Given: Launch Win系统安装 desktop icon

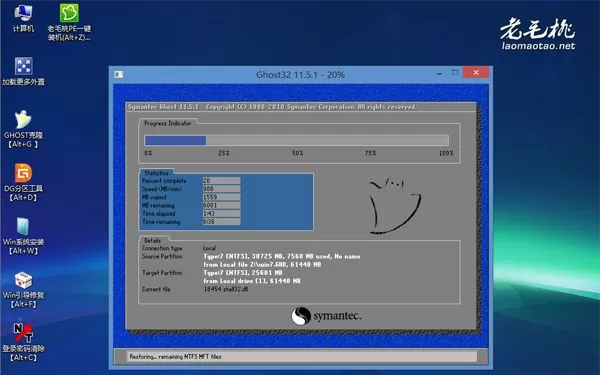Looking at the screenshot, I should coord(23,236).
